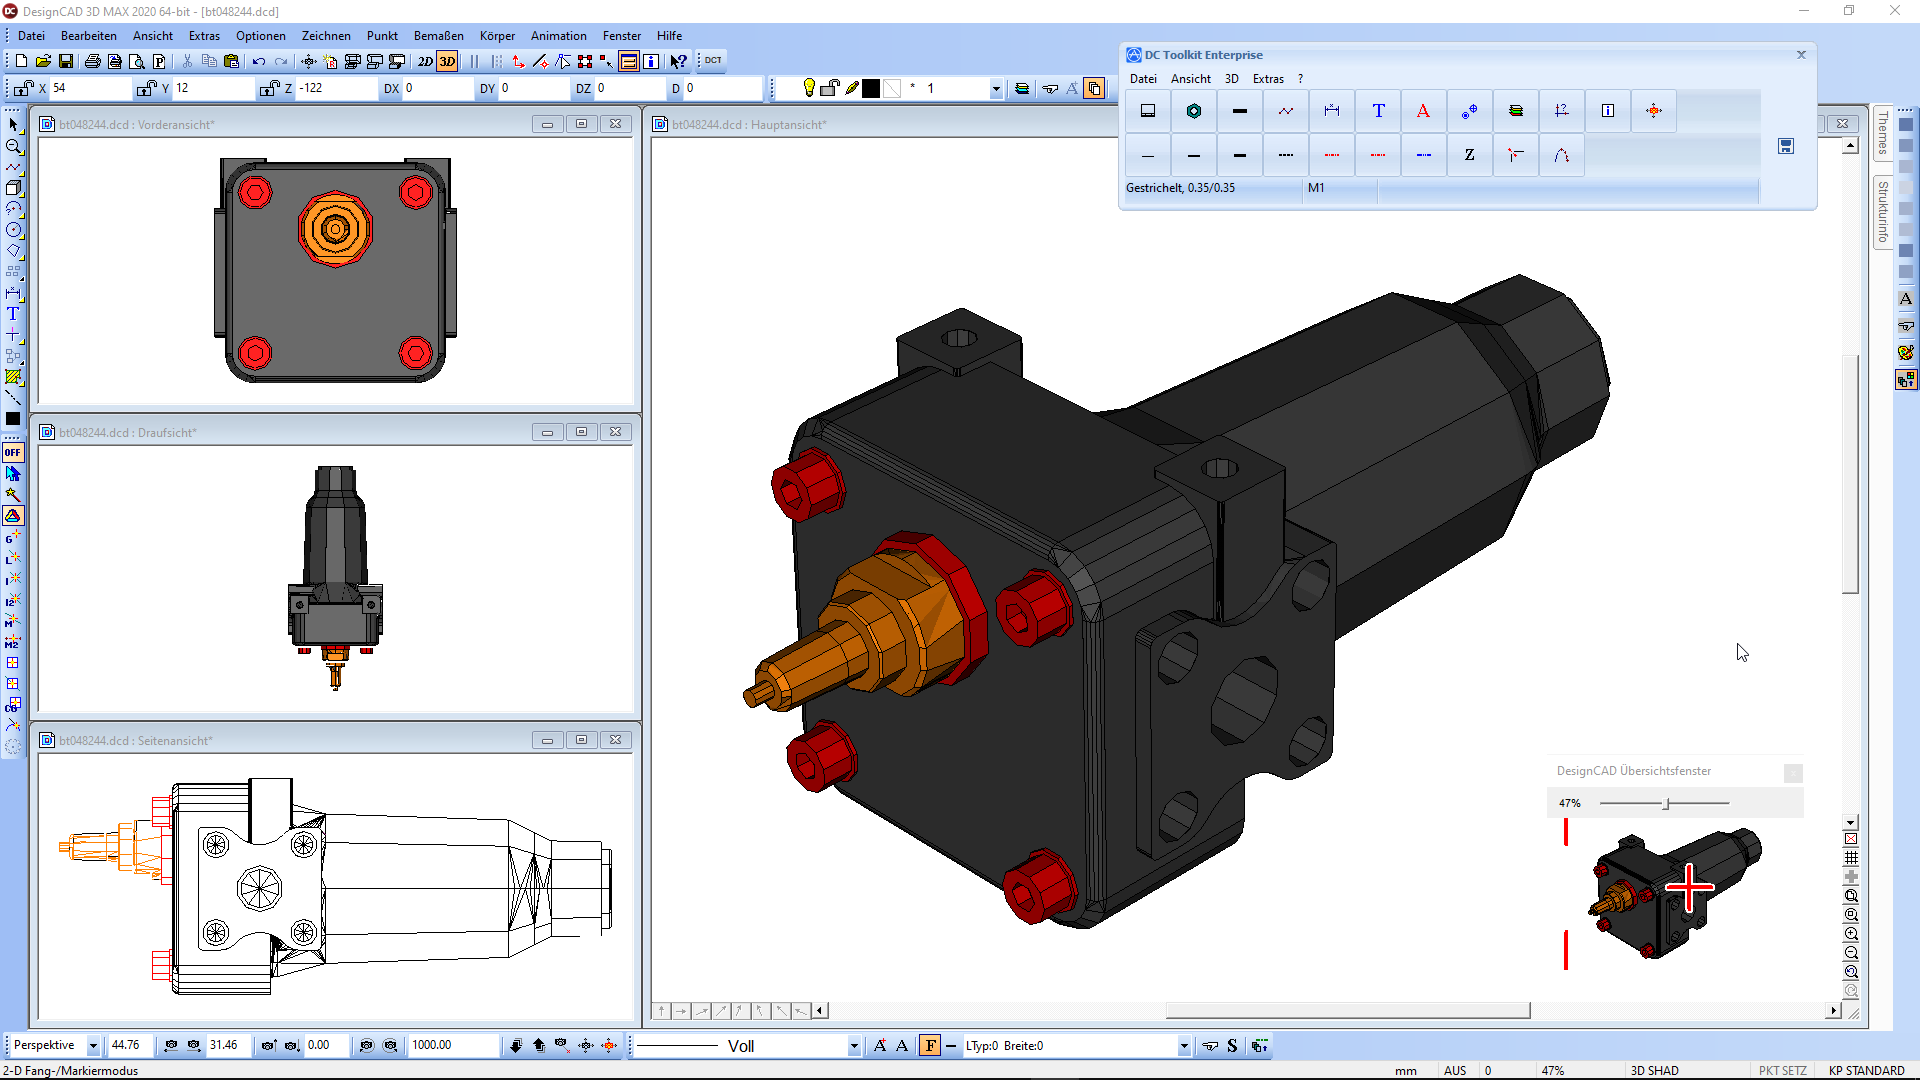Select the zoom magnifier tool in left toolbar
The image size is (1920, 1080).
point(13,146)
